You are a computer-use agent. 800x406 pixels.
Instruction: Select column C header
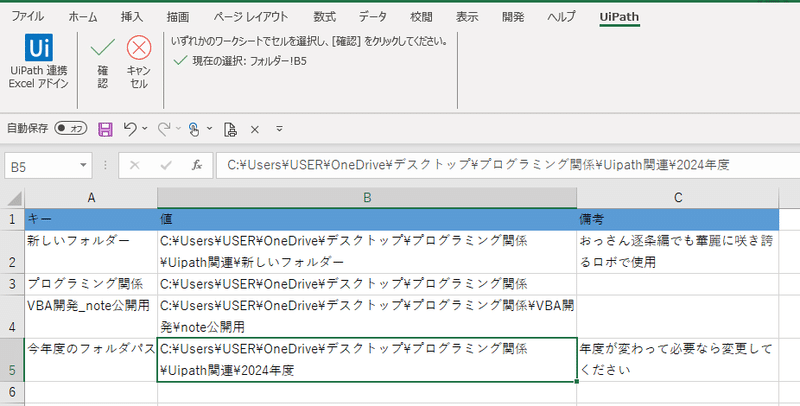pyautogui.click(x=678, y=198)
